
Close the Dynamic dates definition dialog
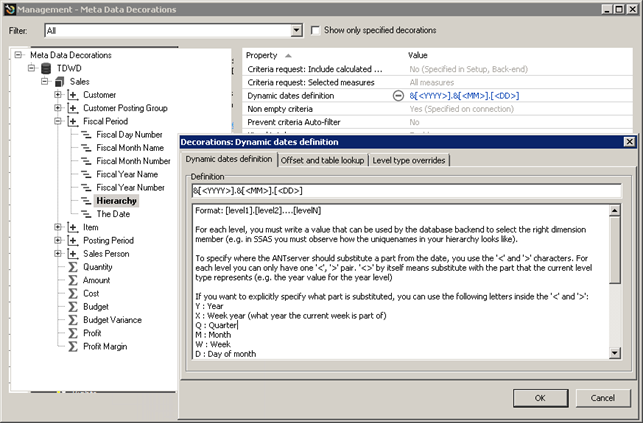629,142
